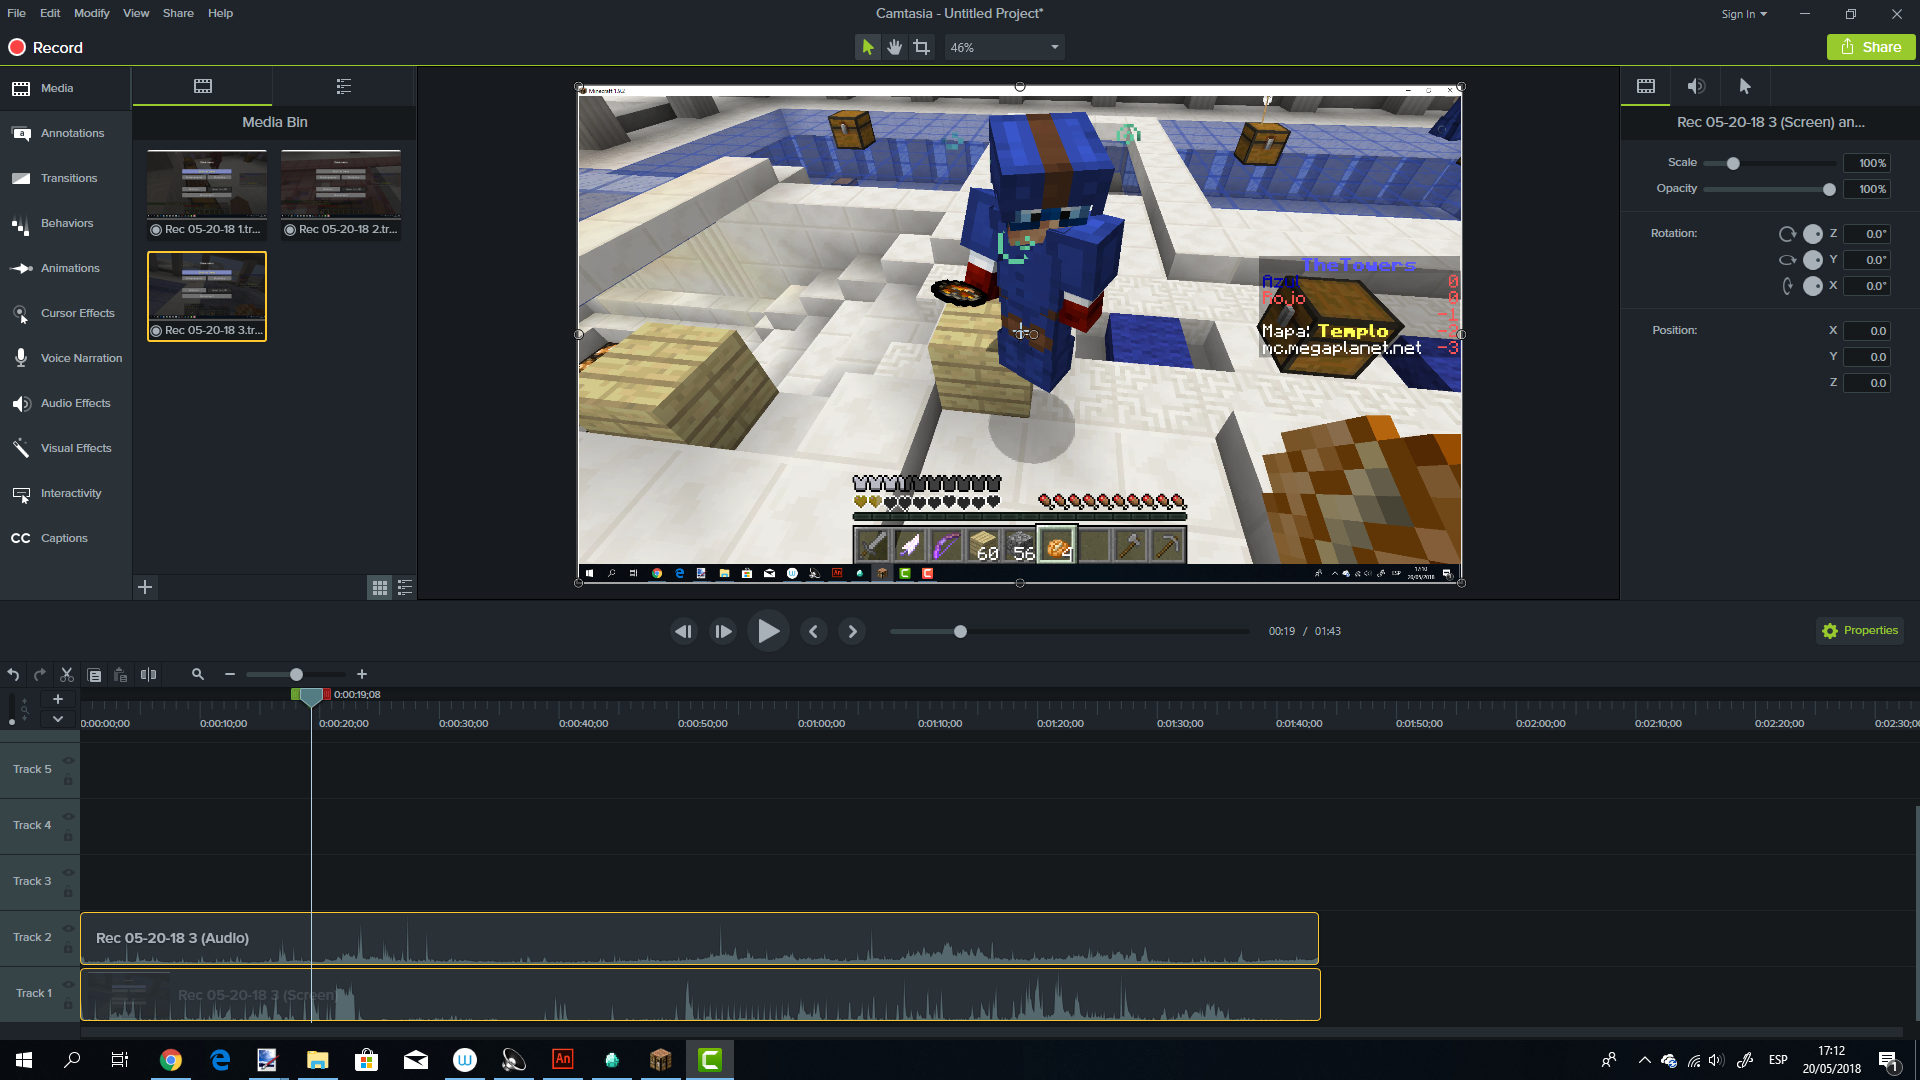Open Voice Narration panel in sidebar
This screenshot has height=1080, width=1920.
pyautogui.click(x=65, y=358)
